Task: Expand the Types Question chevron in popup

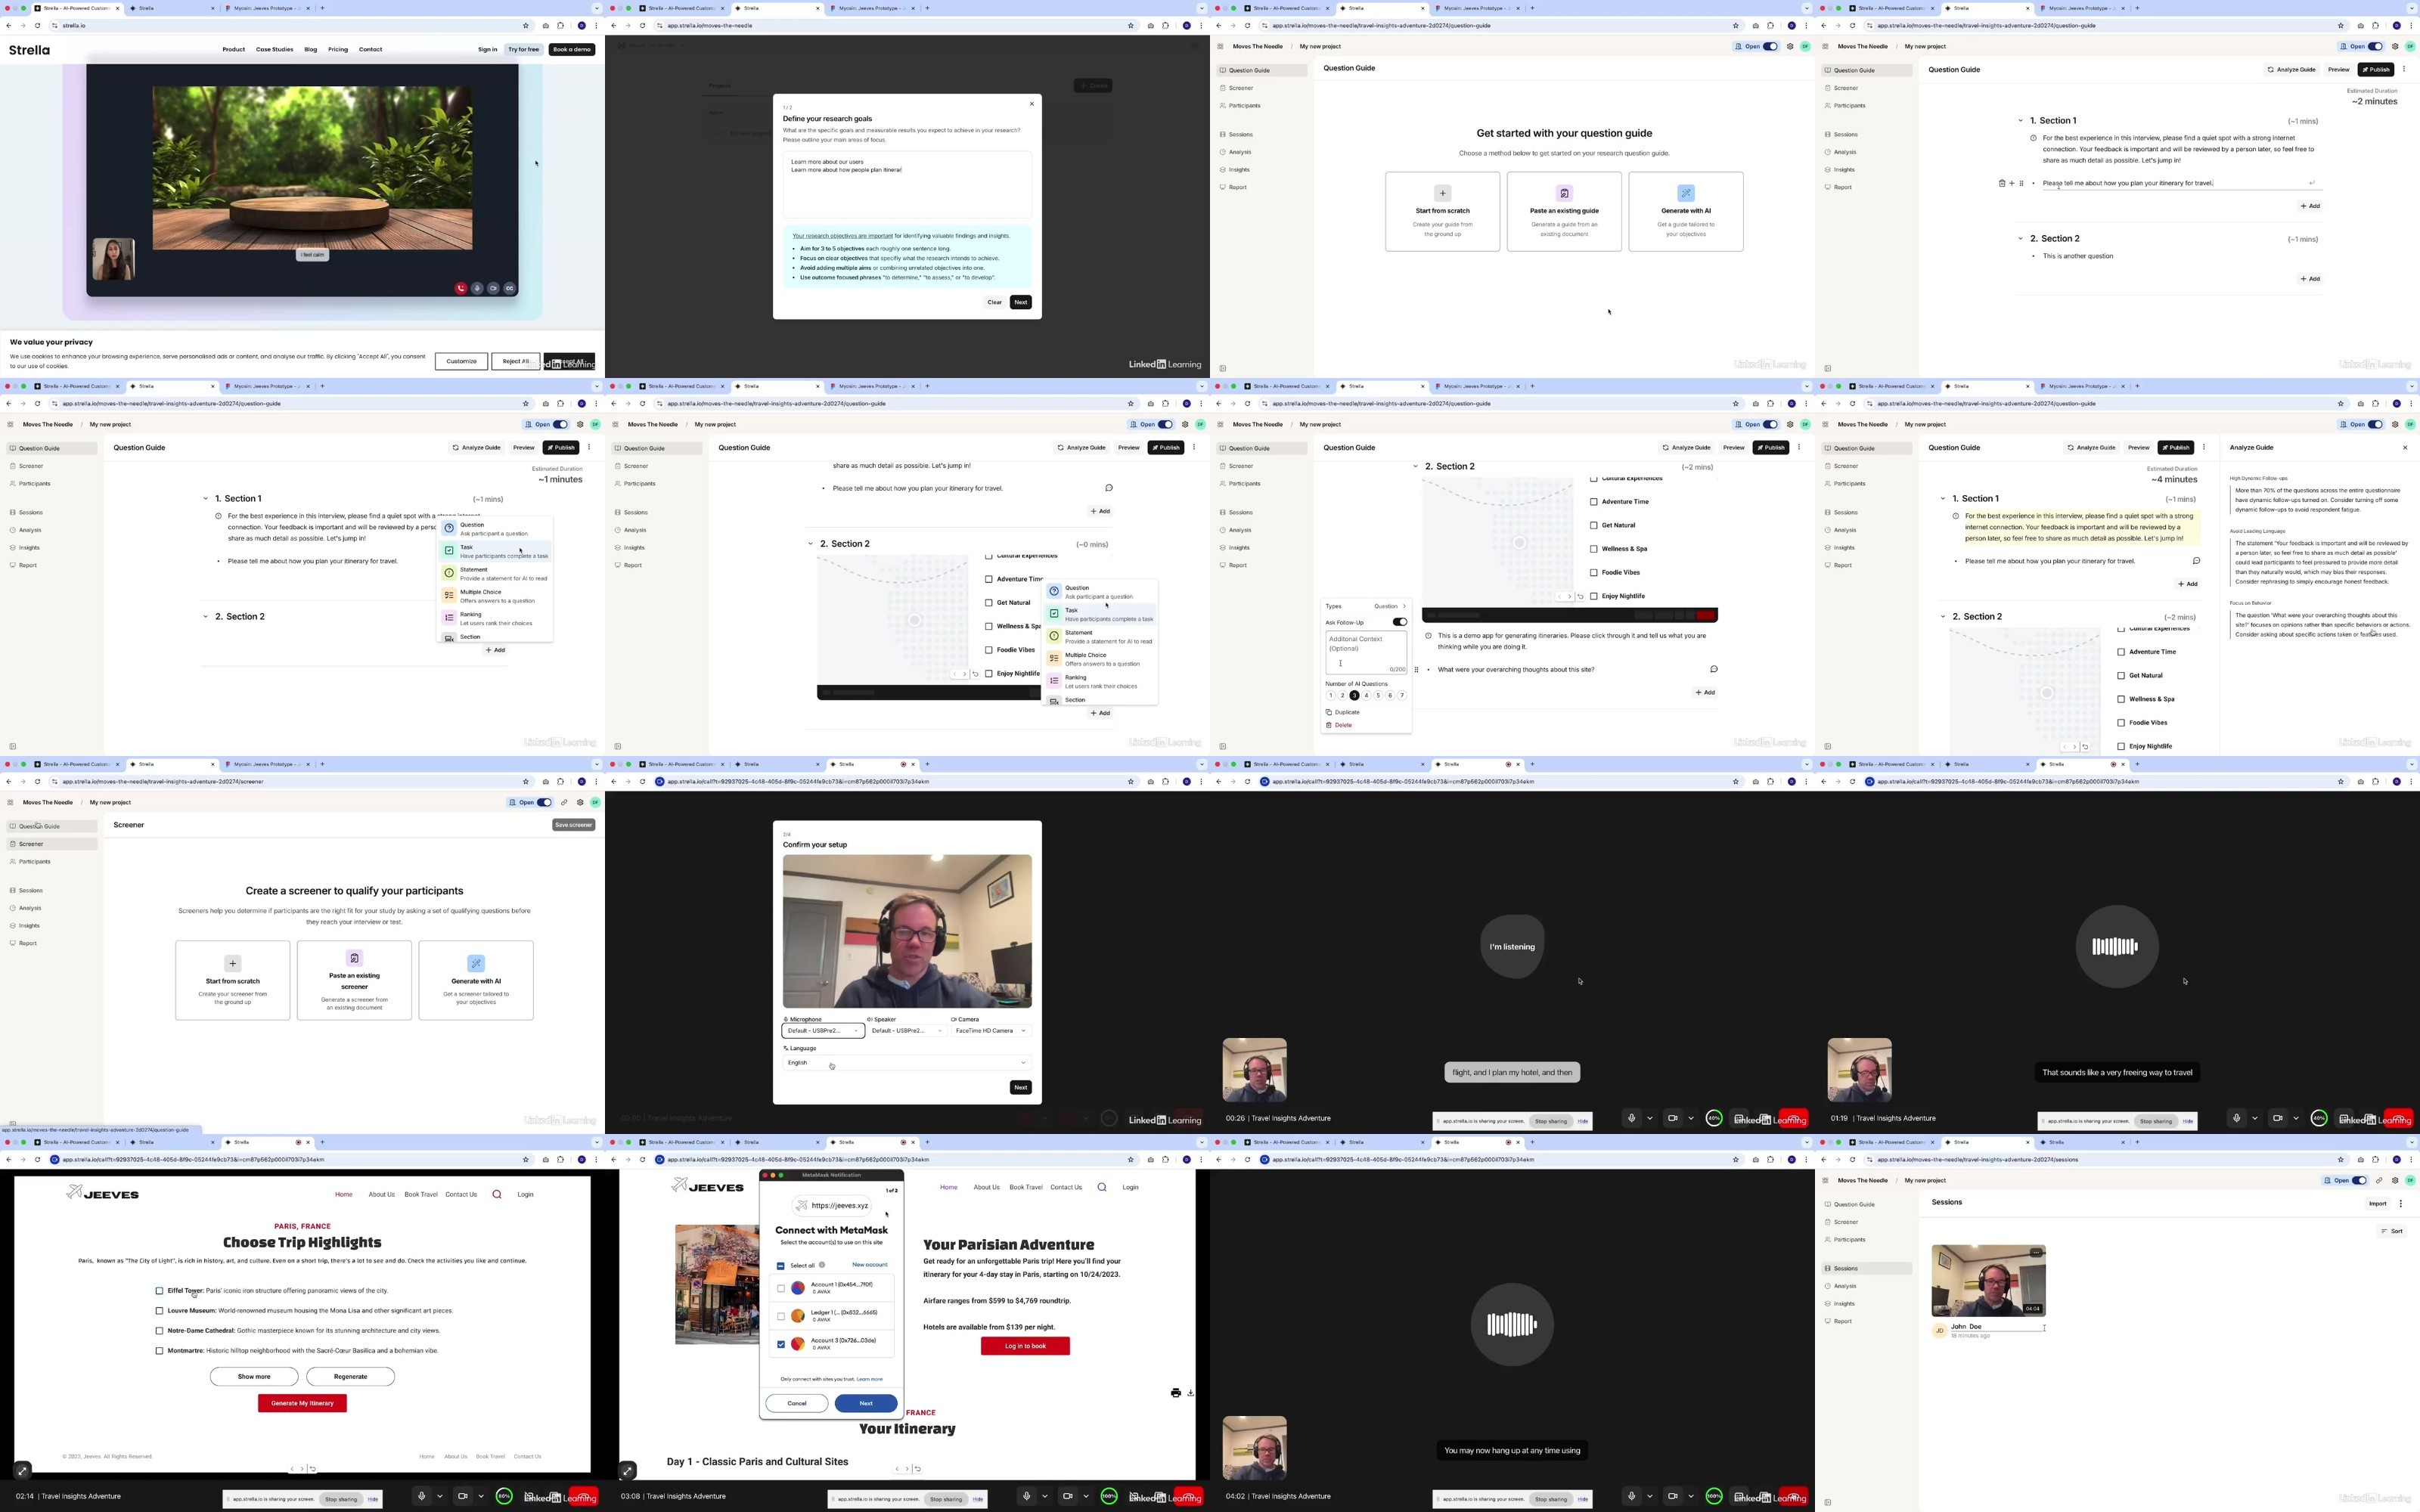Action: [1404, 606]
